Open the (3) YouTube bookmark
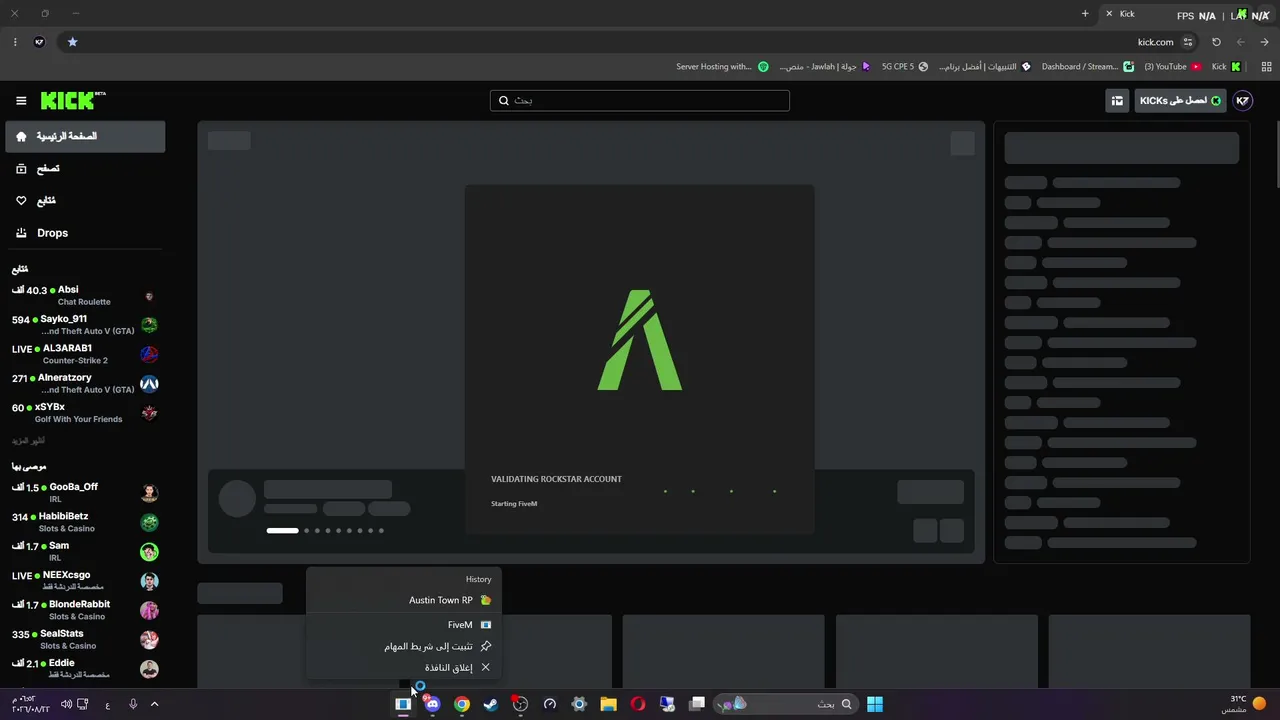Viewport: 1280px width, 720px height. (1172, 67)
